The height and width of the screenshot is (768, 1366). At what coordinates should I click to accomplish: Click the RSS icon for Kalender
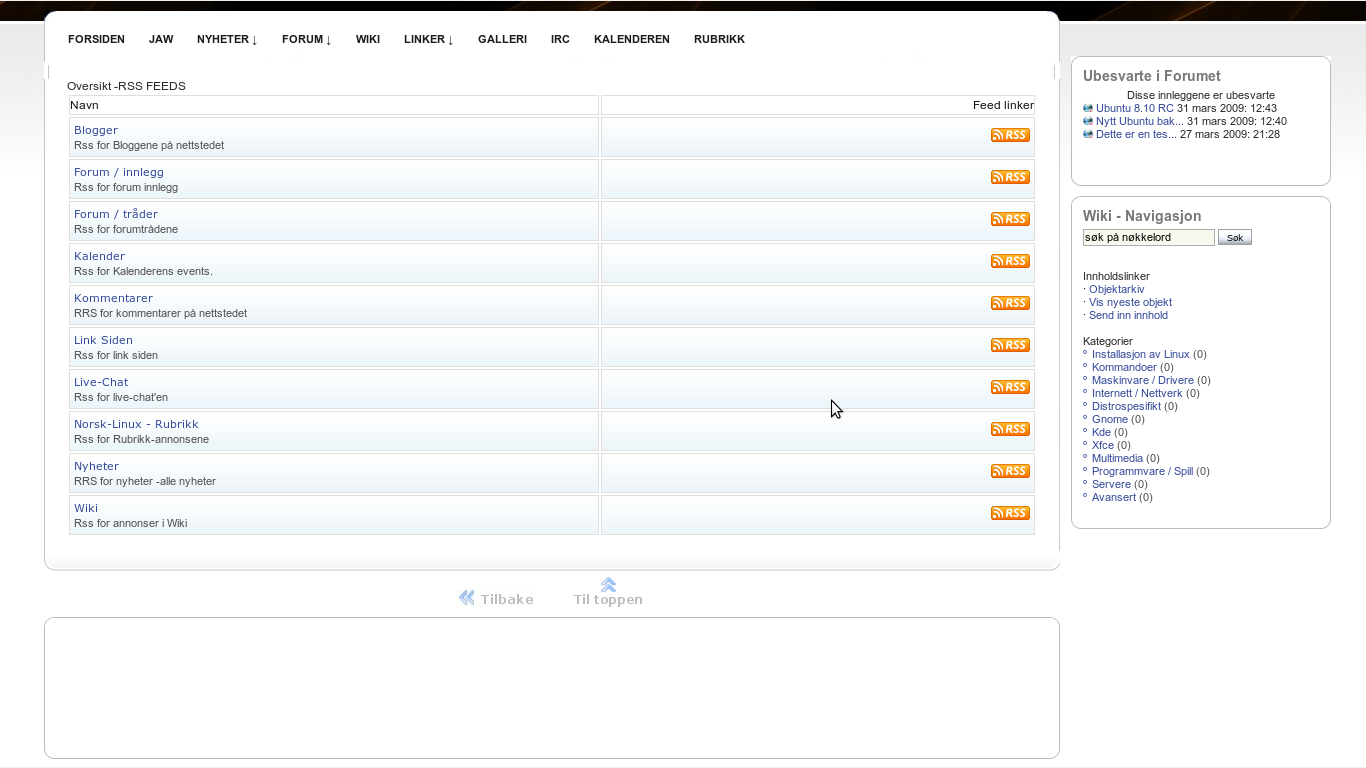click(1010, 261)
